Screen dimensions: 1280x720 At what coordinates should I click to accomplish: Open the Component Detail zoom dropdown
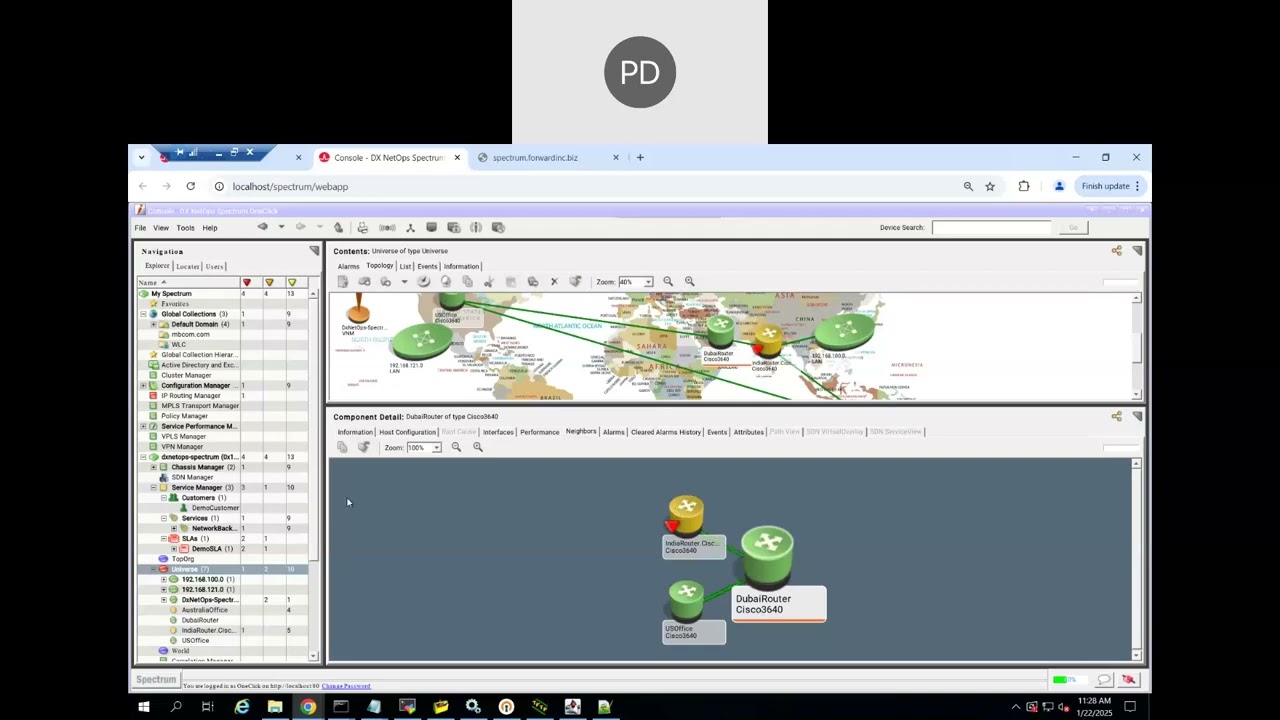click(x=436, y=447)
